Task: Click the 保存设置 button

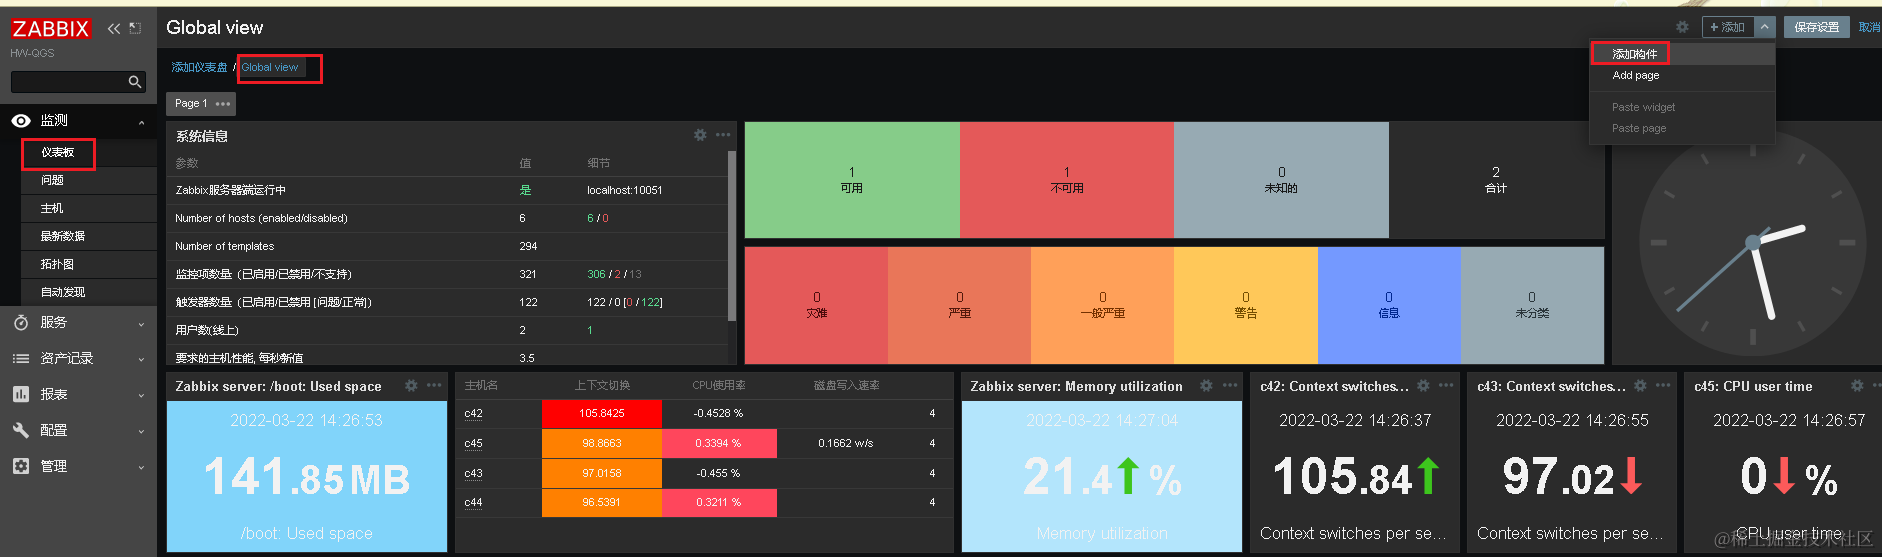Action: pyautogui.click(x=1816, y=27)
